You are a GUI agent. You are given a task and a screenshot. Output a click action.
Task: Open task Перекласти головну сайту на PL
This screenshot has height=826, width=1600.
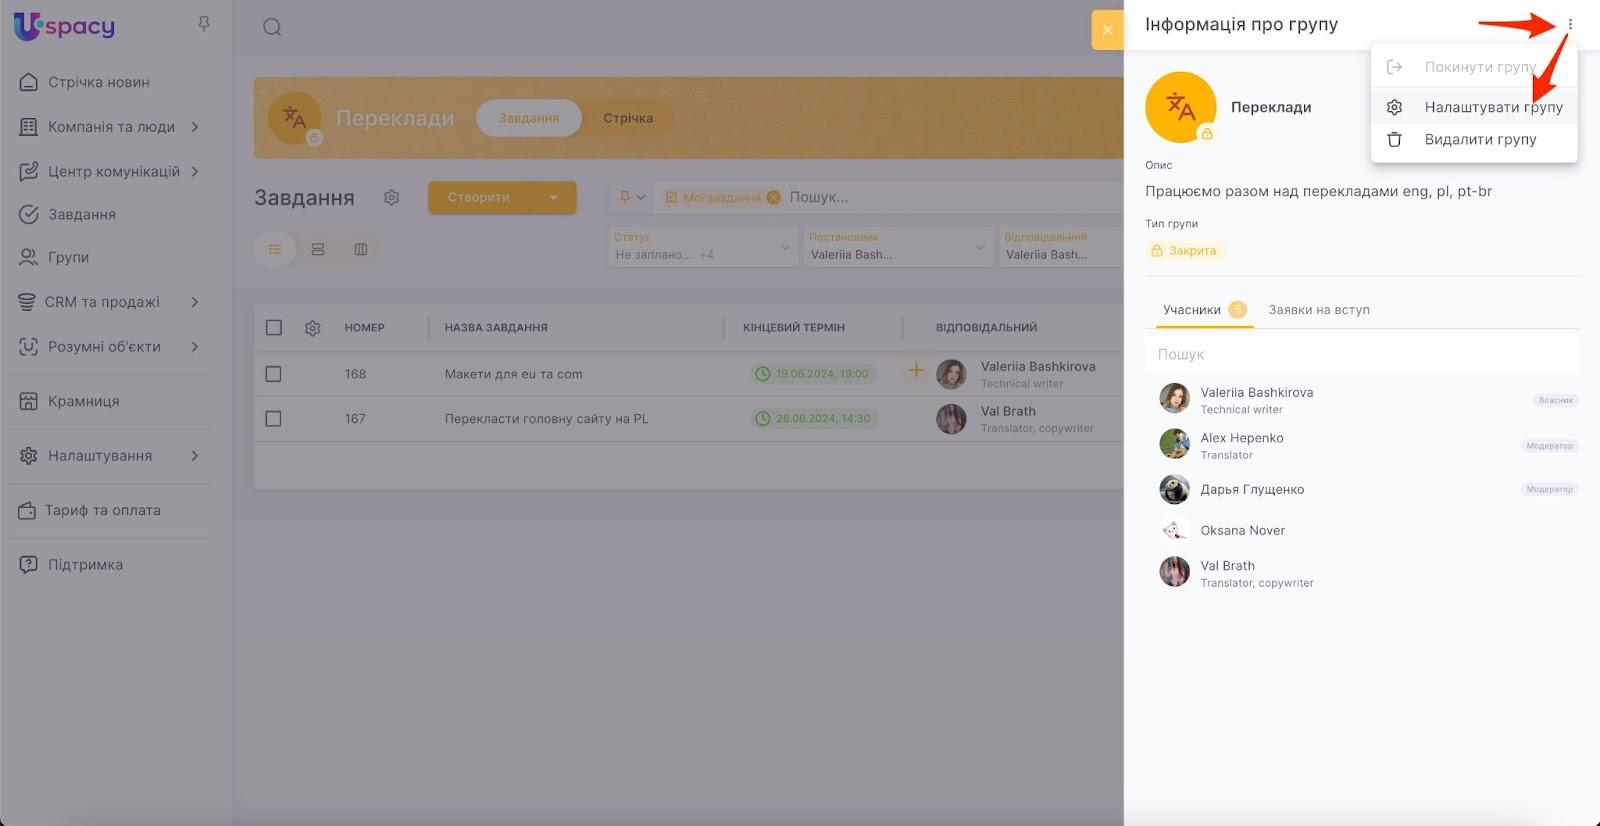546,419
